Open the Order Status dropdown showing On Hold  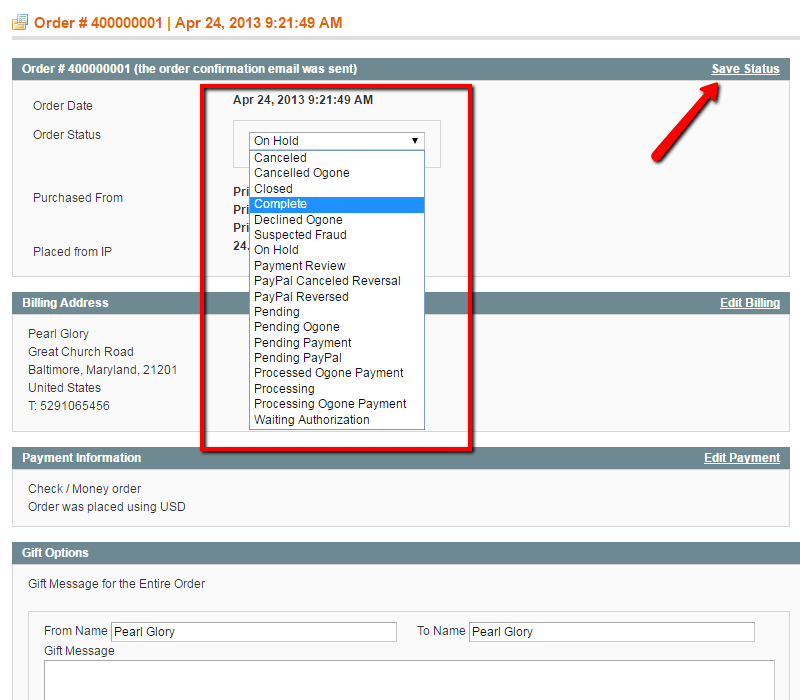pyautogui.click(x=337, y=141)
